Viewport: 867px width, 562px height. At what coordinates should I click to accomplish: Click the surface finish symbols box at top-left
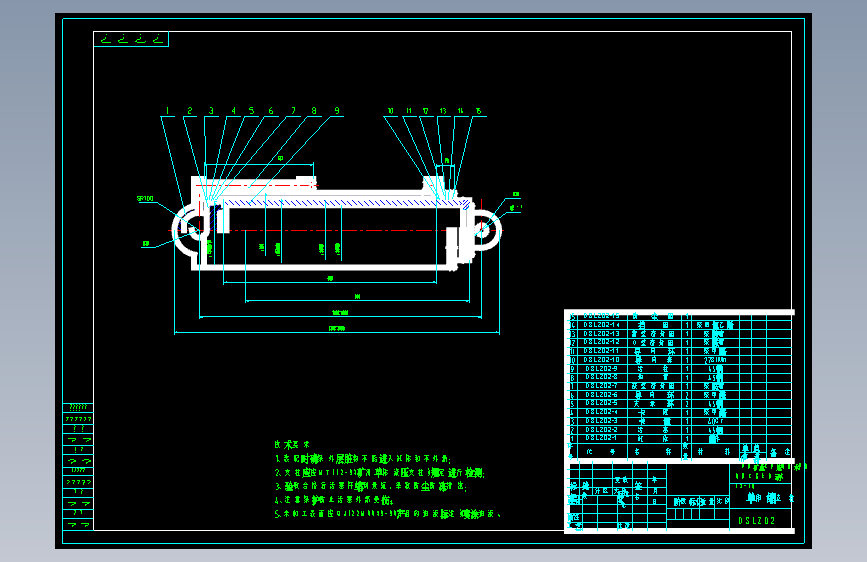131,39
